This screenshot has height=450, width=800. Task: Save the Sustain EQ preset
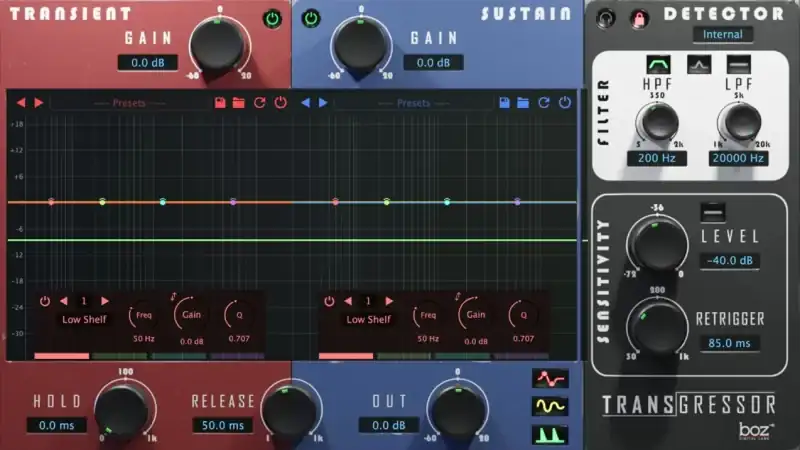coord(504,103)
